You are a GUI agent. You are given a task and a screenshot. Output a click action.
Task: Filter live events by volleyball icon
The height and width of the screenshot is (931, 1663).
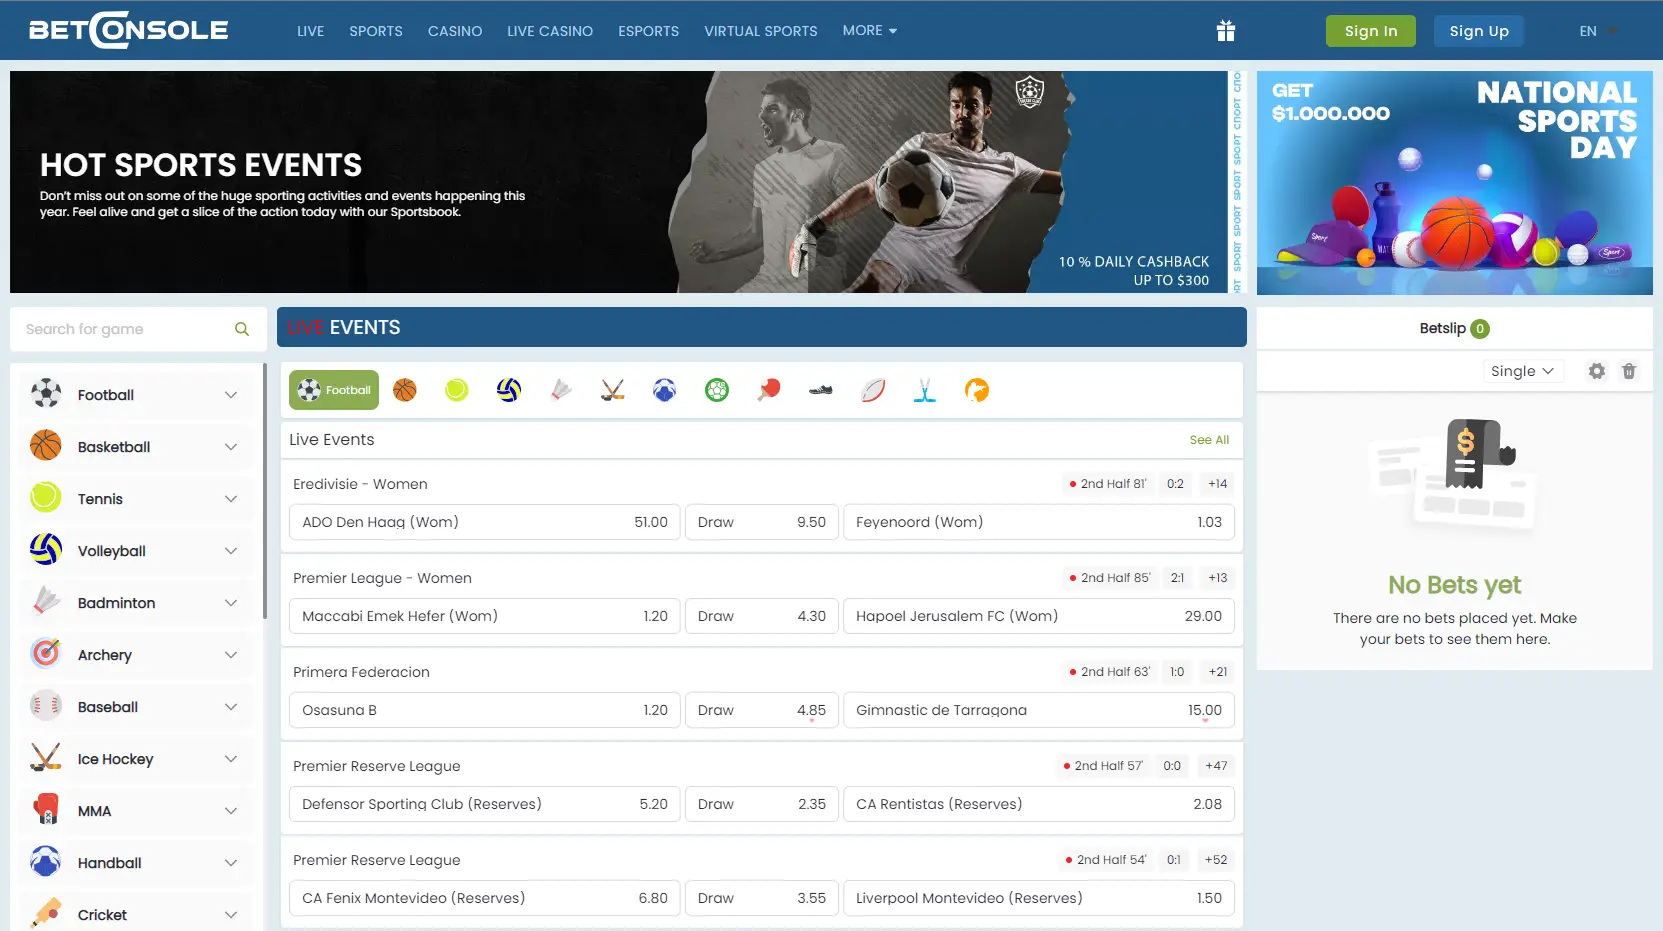(x=509, y=390)
